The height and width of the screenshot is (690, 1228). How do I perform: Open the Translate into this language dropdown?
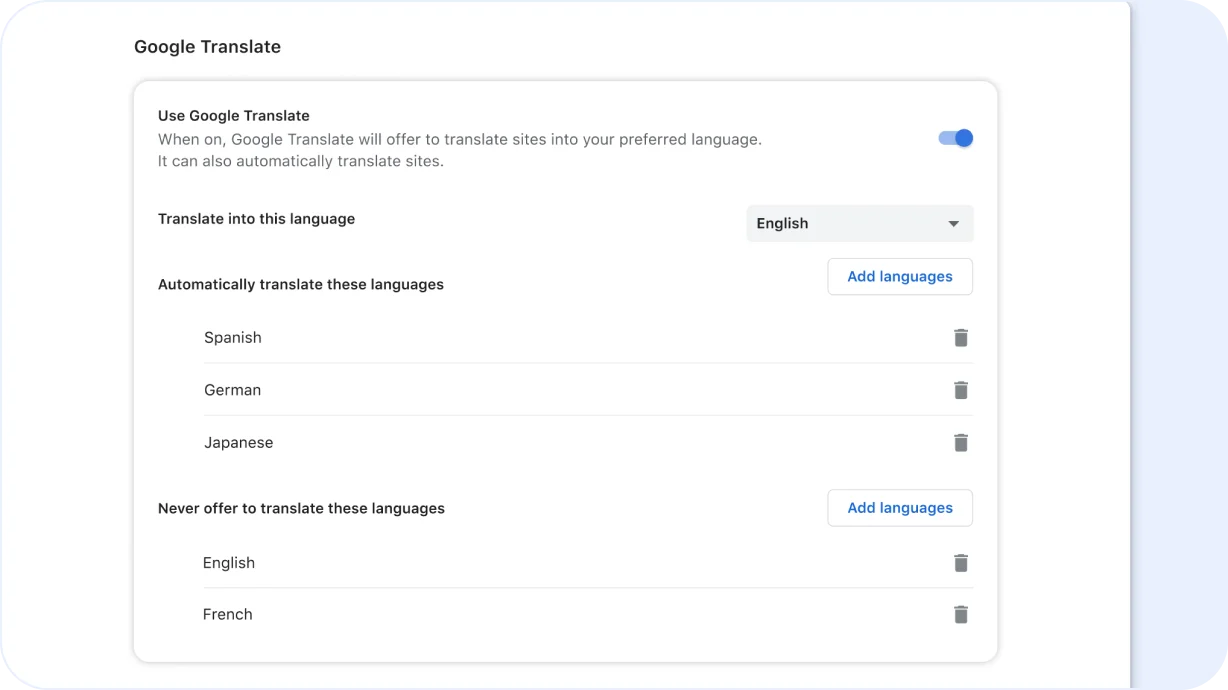point(859,223)
